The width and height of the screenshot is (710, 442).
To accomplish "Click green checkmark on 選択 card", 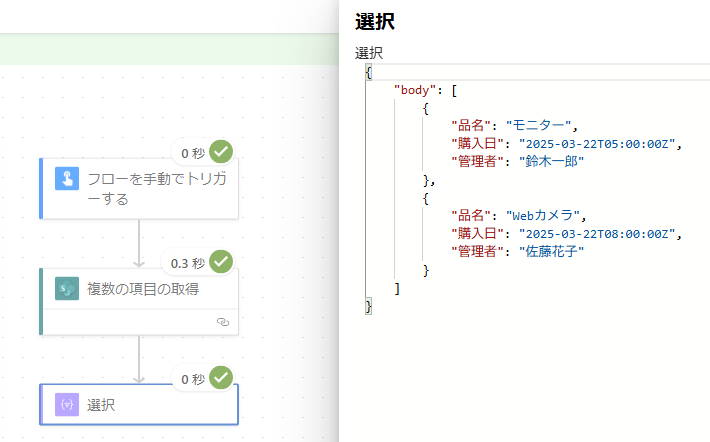I will (221, 378).
